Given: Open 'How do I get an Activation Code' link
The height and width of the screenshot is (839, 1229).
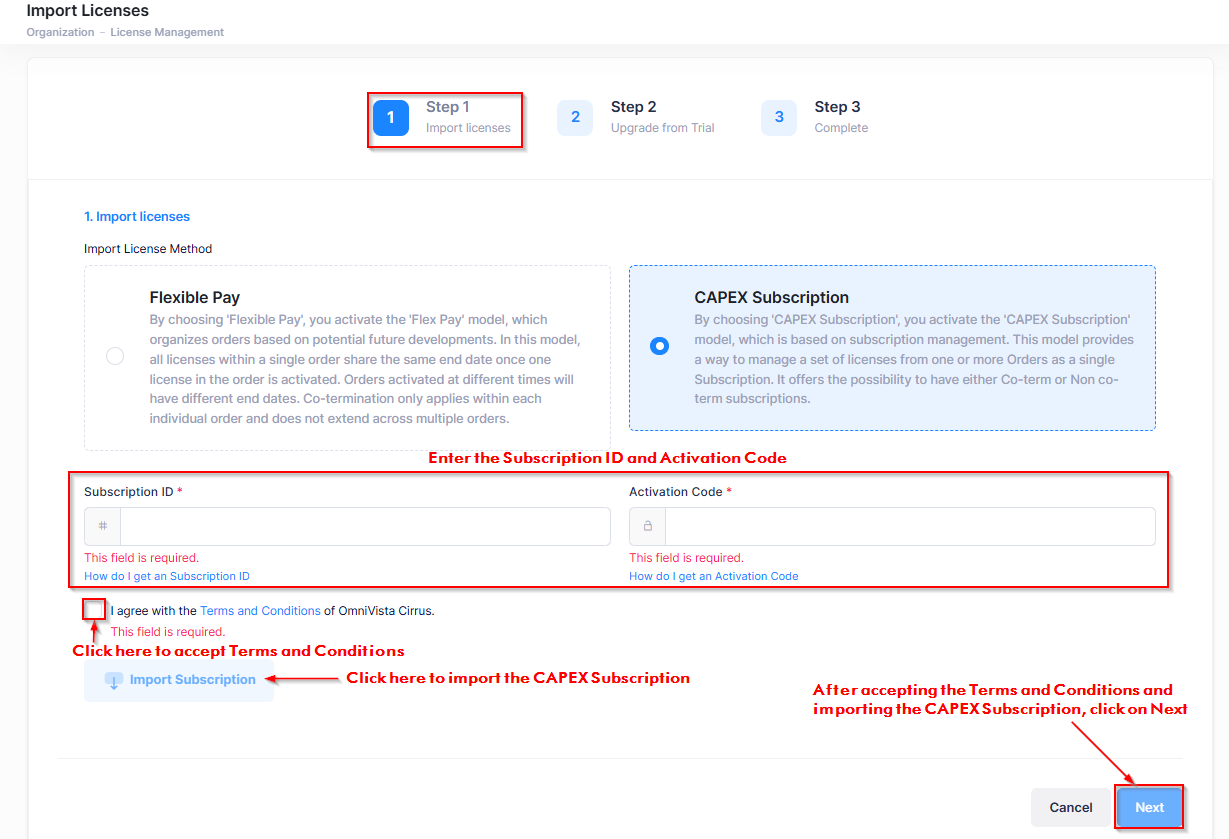Looking at the screenshot, I should click(x=713, y=576).
